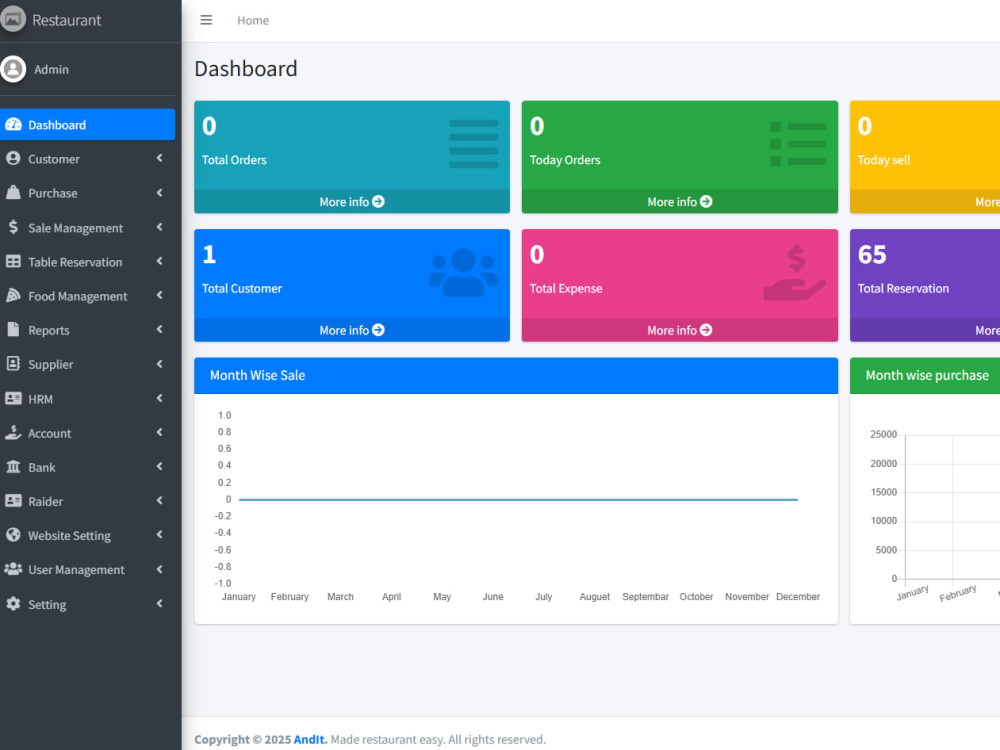
Task: Click the Admin username link
Action: 51,70
